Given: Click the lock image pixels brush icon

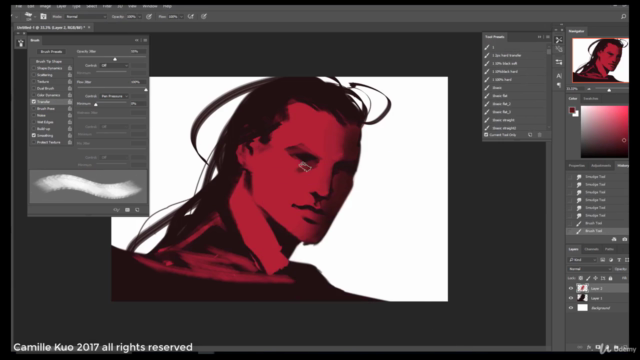Looking at the screenshot, I should pos(588,278).
